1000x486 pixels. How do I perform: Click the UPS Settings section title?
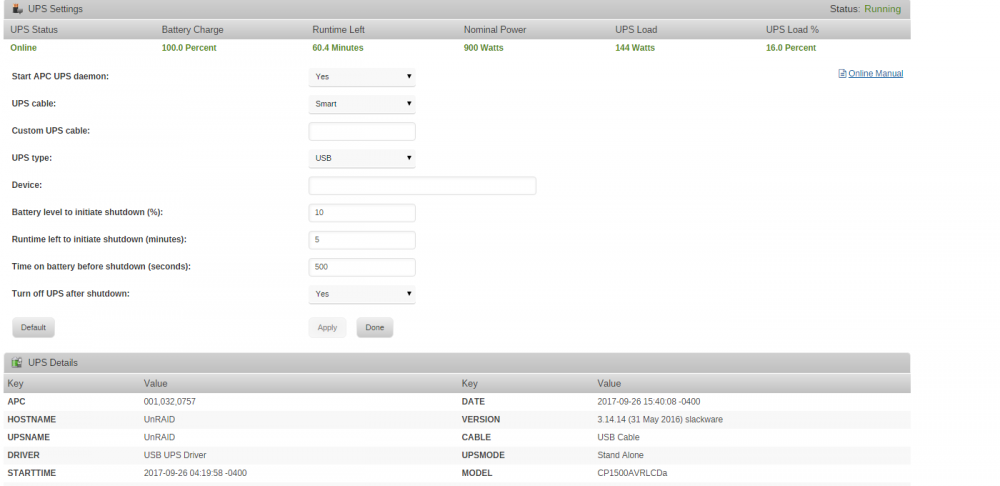pos(55,9)
